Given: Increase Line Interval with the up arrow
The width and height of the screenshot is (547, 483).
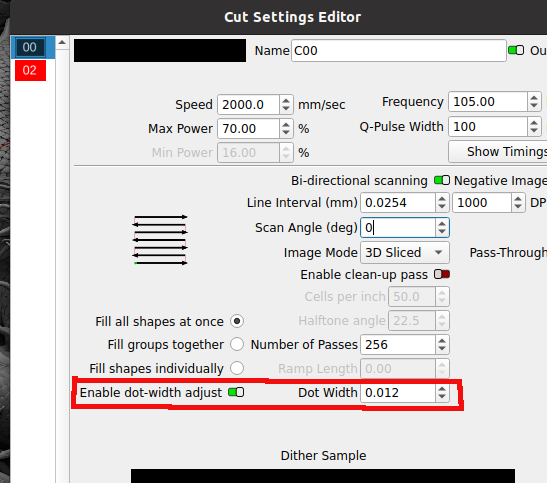Looking at the screenshot, I should click(442, 199).
